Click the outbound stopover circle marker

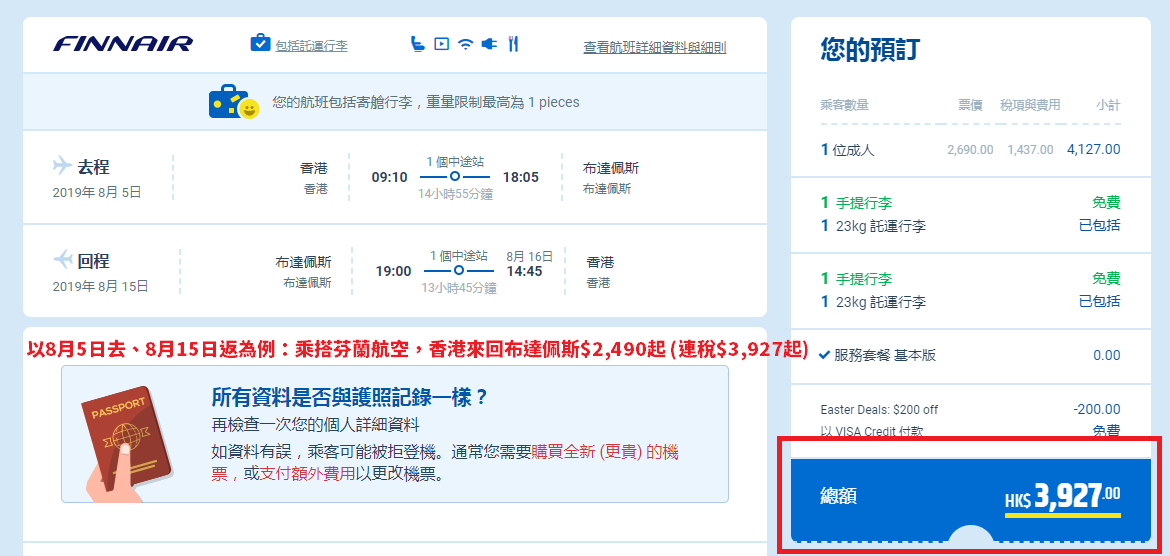454,177
